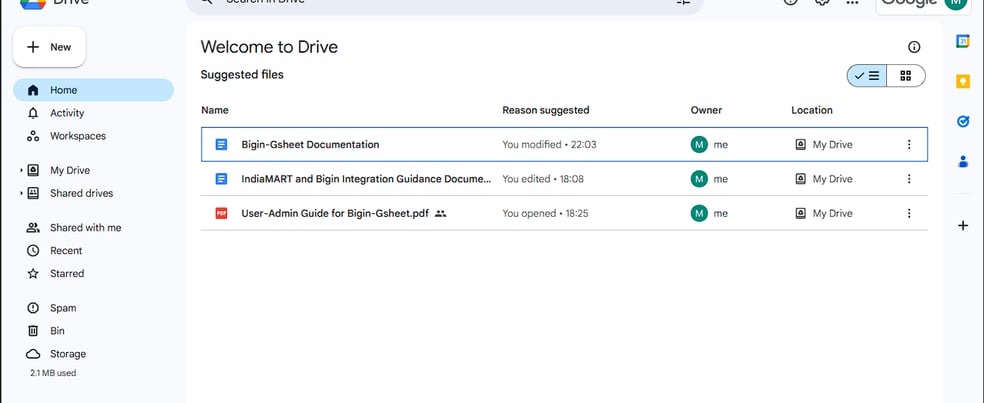Expand the My Drive tree arrow
The image size is (984, 403).
[21, 170]
